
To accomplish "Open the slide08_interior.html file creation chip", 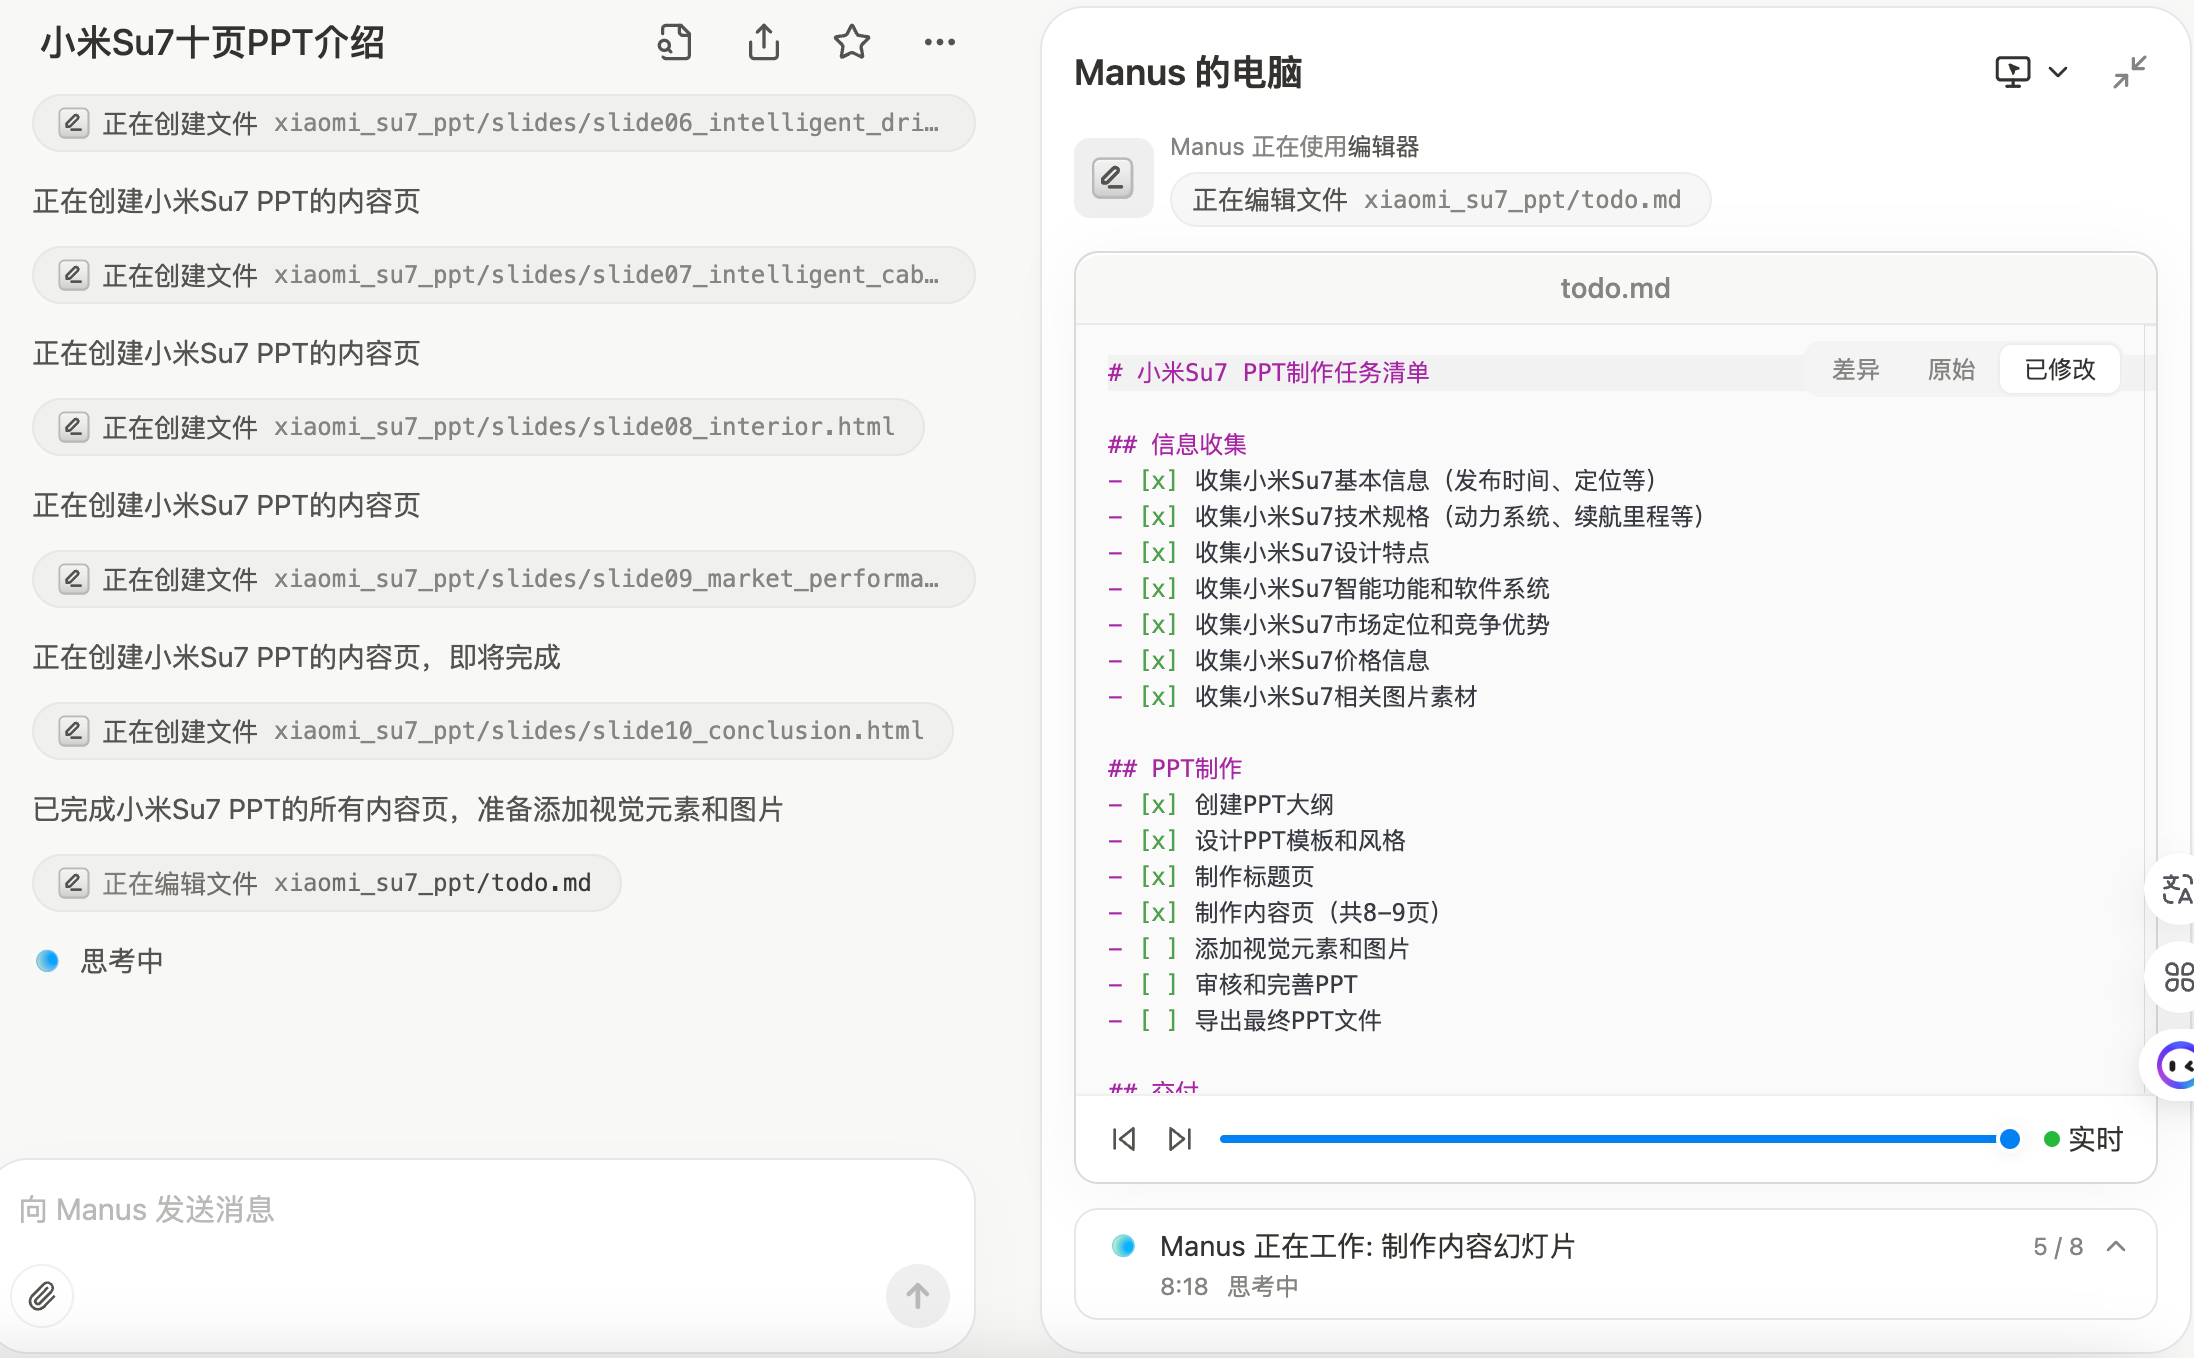I will (x=478, y=427).
